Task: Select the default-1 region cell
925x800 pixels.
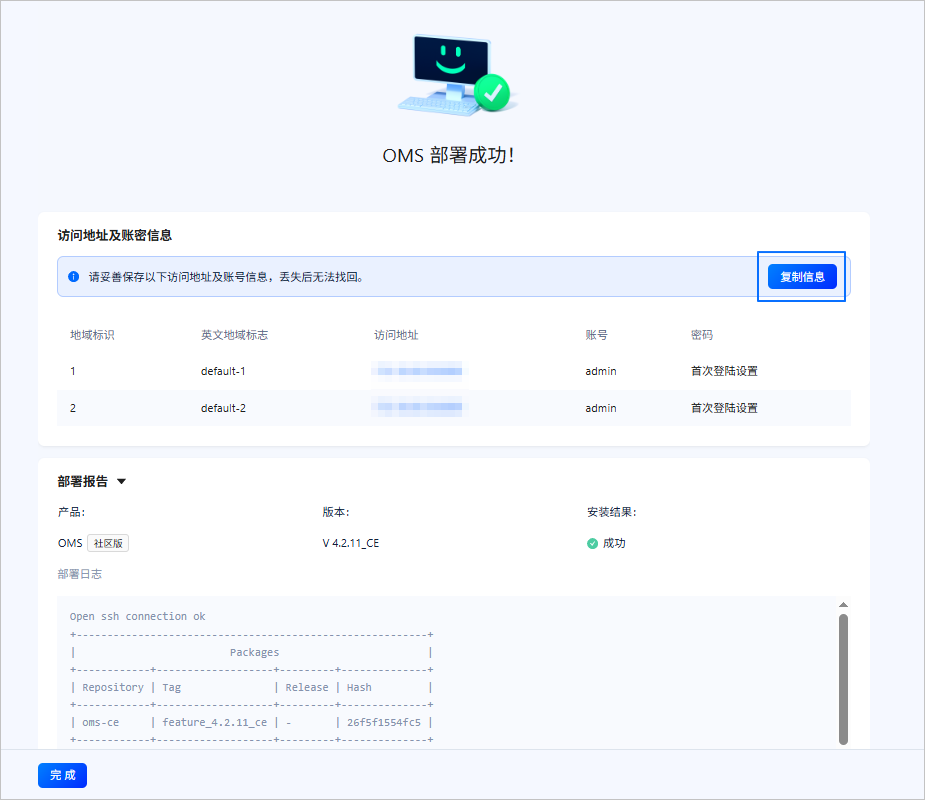Action: (x=223, y=371)
